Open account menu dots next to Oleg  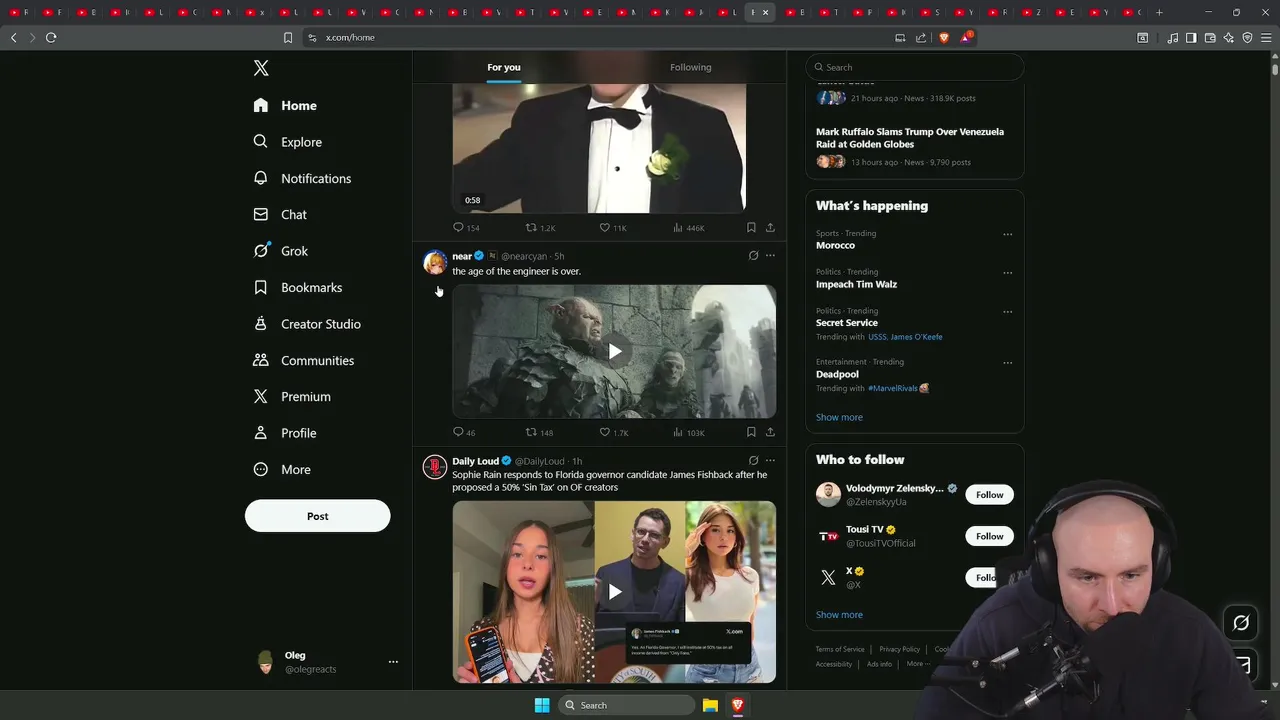tap(393, 662)
